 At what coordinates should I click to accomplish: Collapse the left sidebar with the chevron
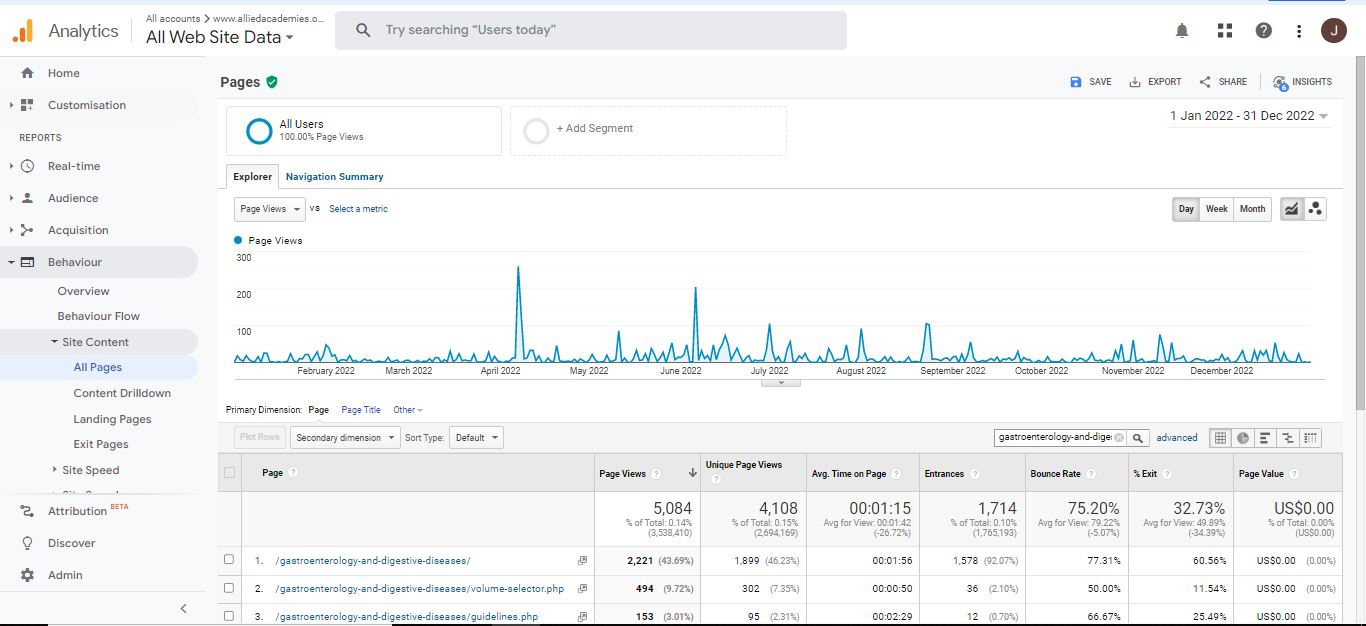(183, 608)
